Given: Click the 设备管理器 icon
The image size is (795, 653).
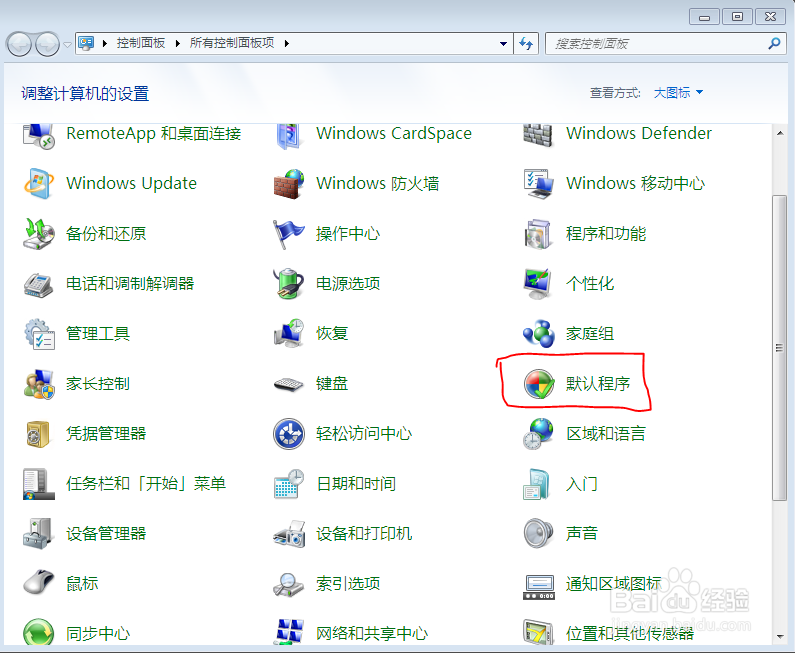Looking at the screenshot, I should pos(39,533).
